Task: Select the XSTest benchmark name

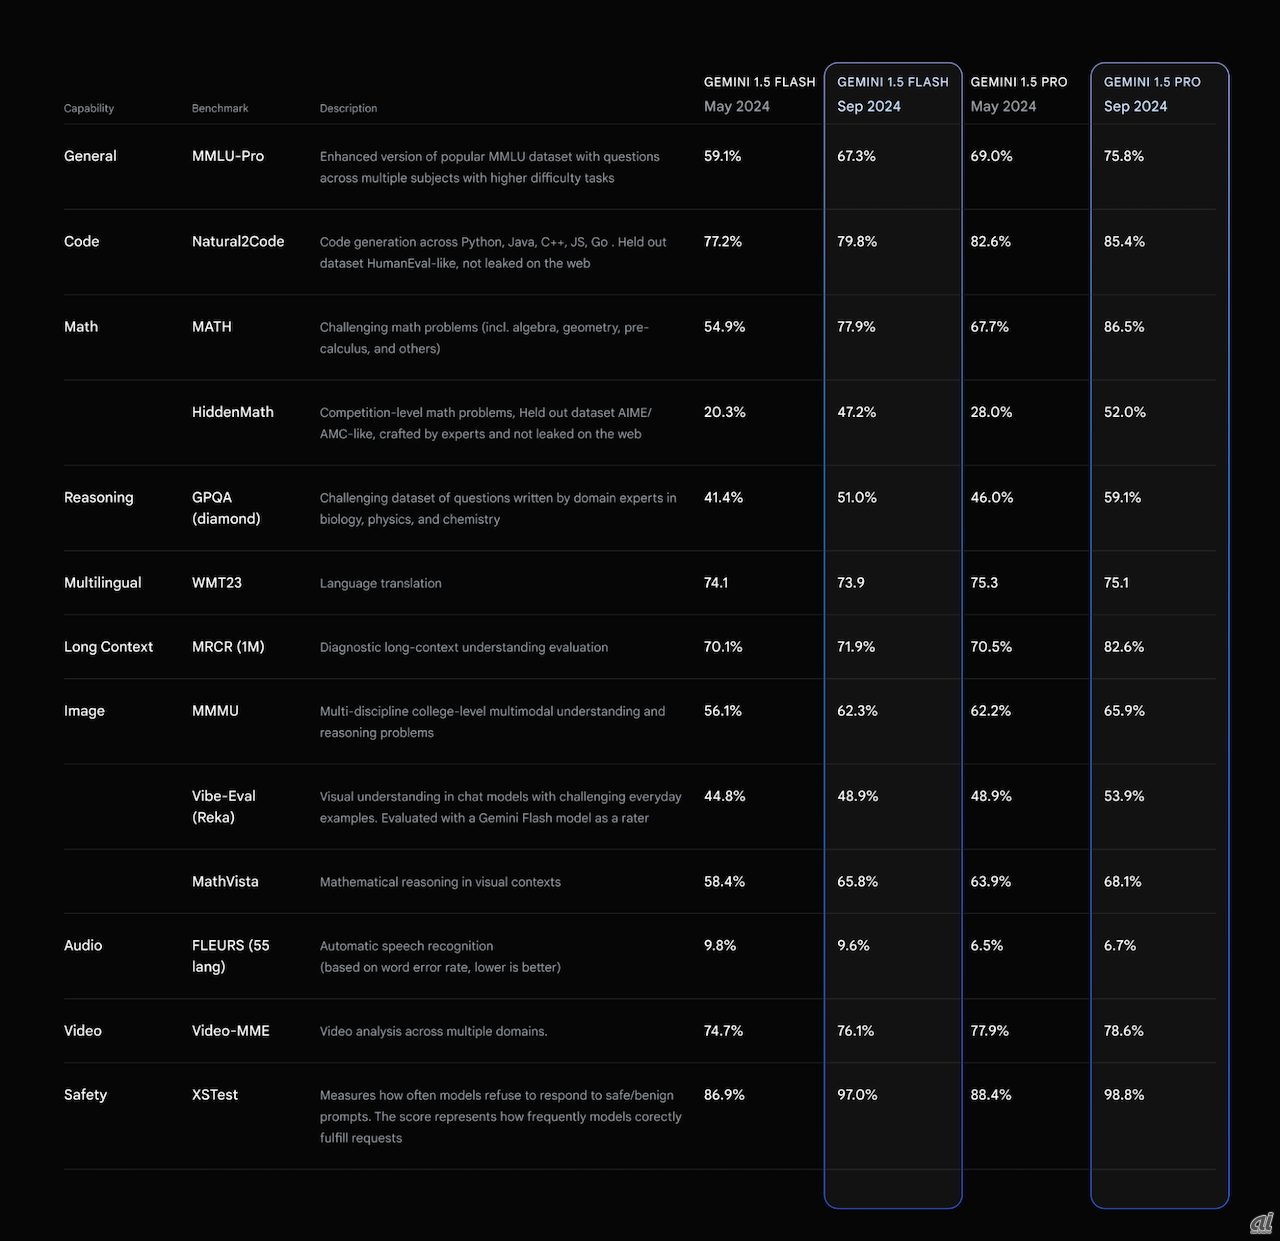Action: coord(215,1094)
